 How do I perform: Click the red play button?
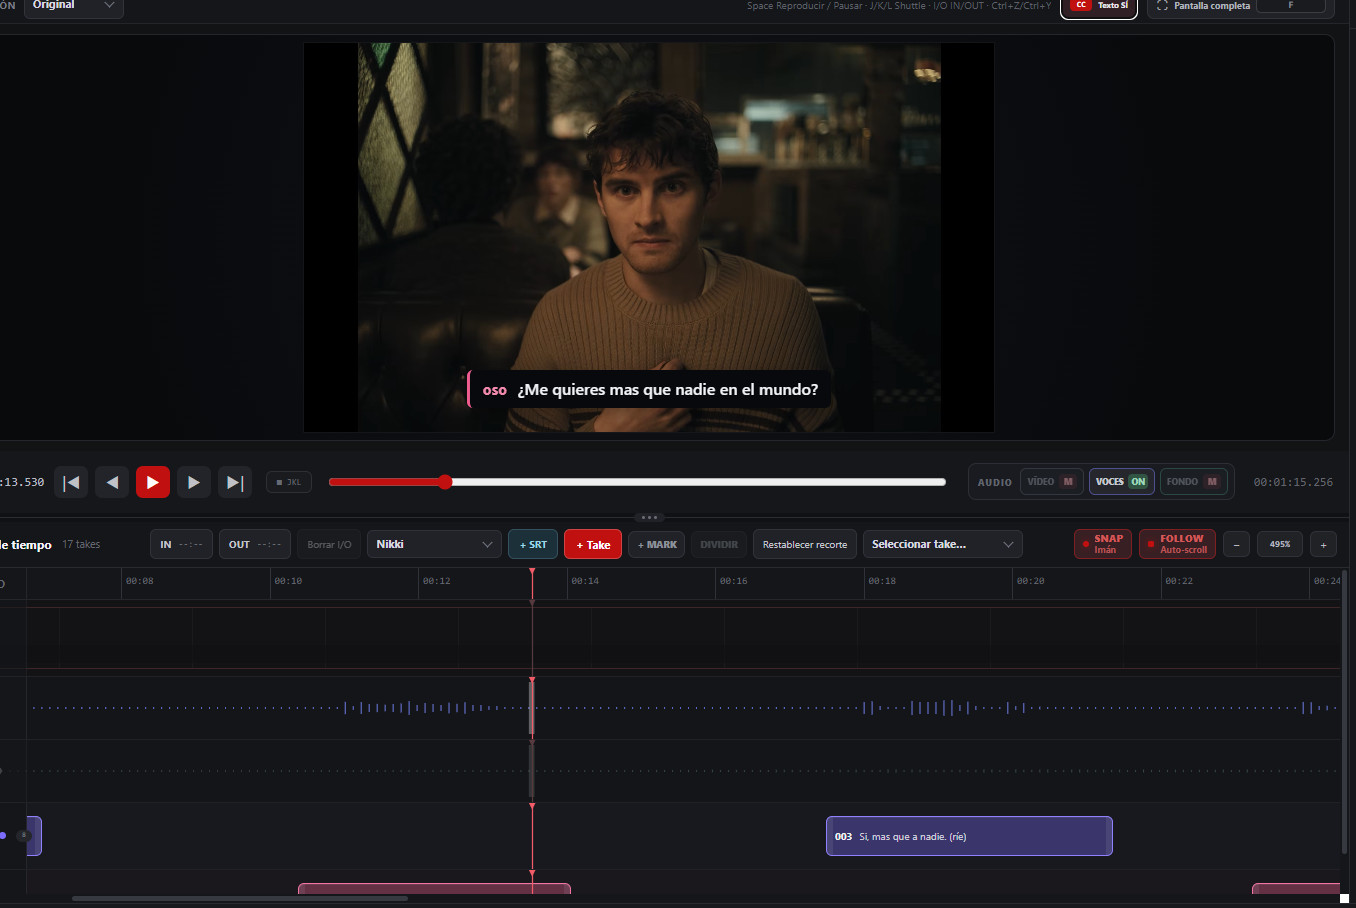(x=153, y=482)
